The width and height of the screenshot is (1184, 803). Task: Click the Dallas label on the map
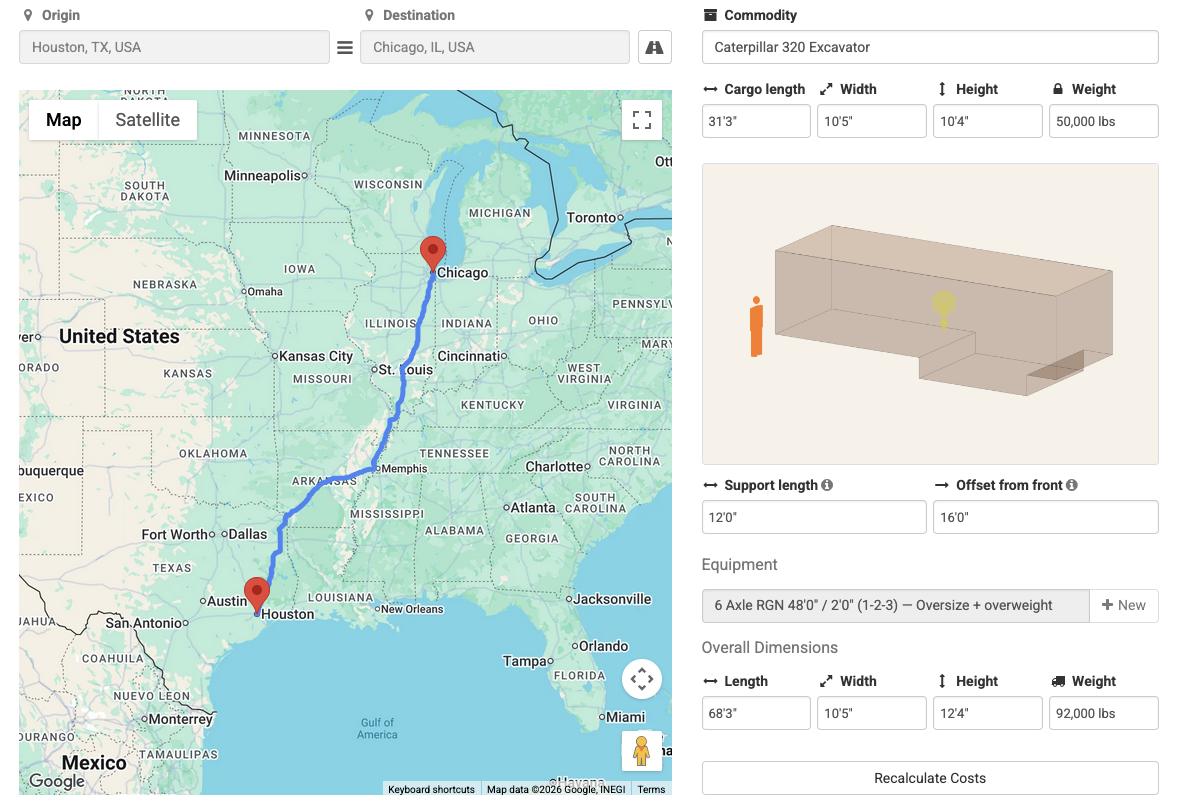click(248, 534)
